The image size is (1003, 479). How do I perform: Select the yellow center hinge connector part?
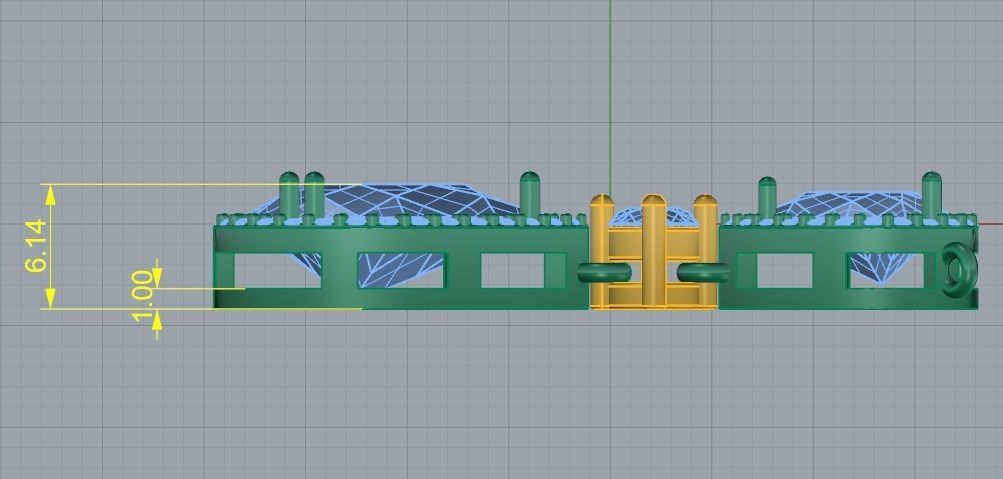[x=653, y=252]
